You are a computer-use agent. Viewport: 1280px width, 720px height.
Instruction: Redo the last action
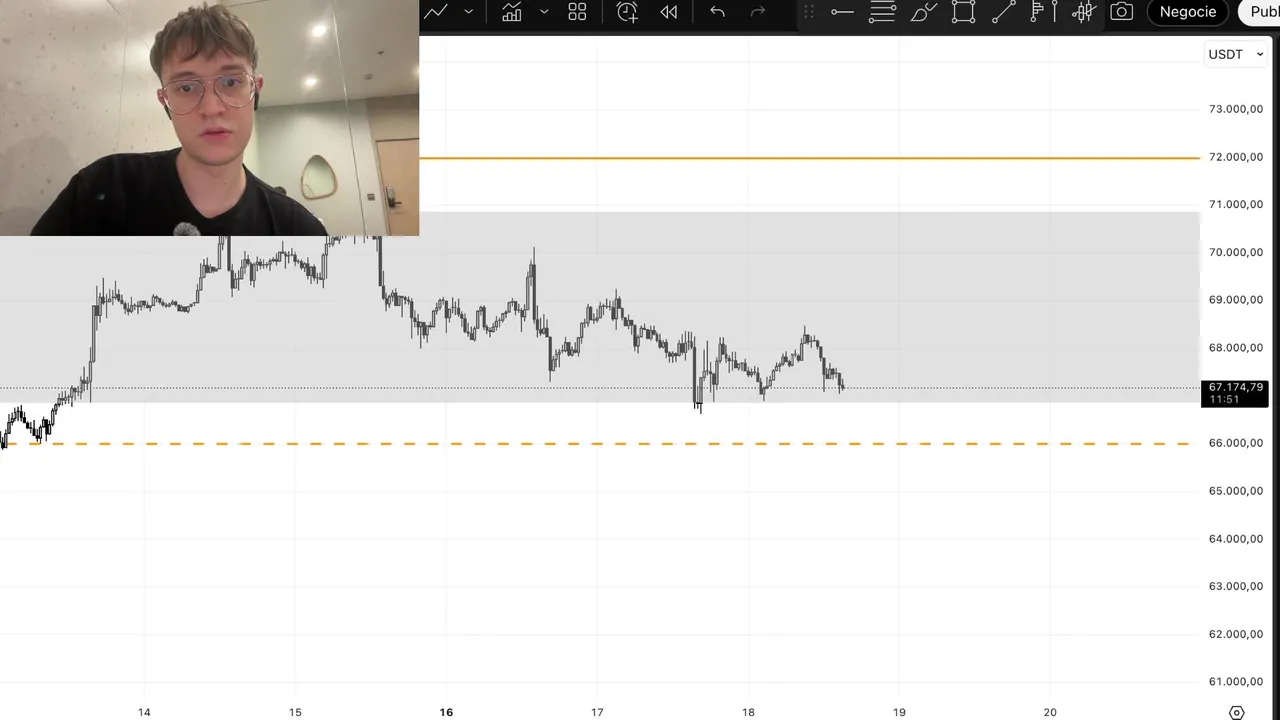(x=758, y=12)
